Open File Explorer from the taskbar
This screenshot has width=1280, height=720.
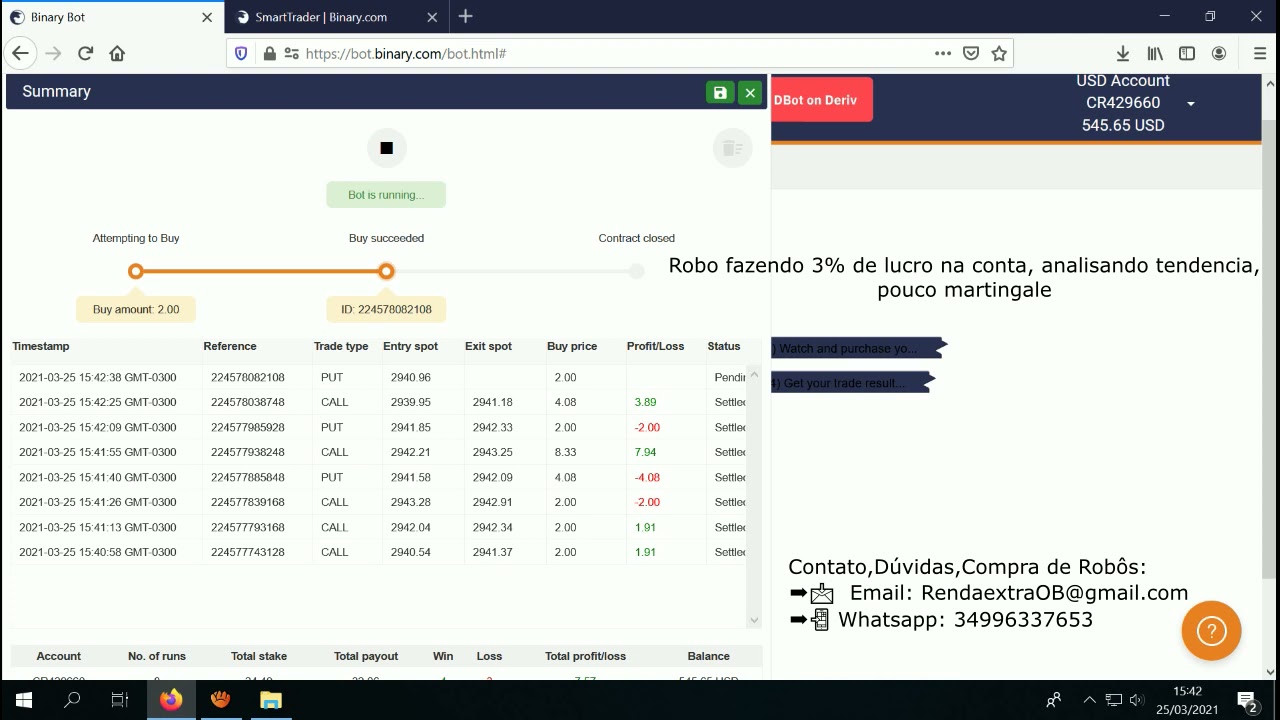(271, 700)
